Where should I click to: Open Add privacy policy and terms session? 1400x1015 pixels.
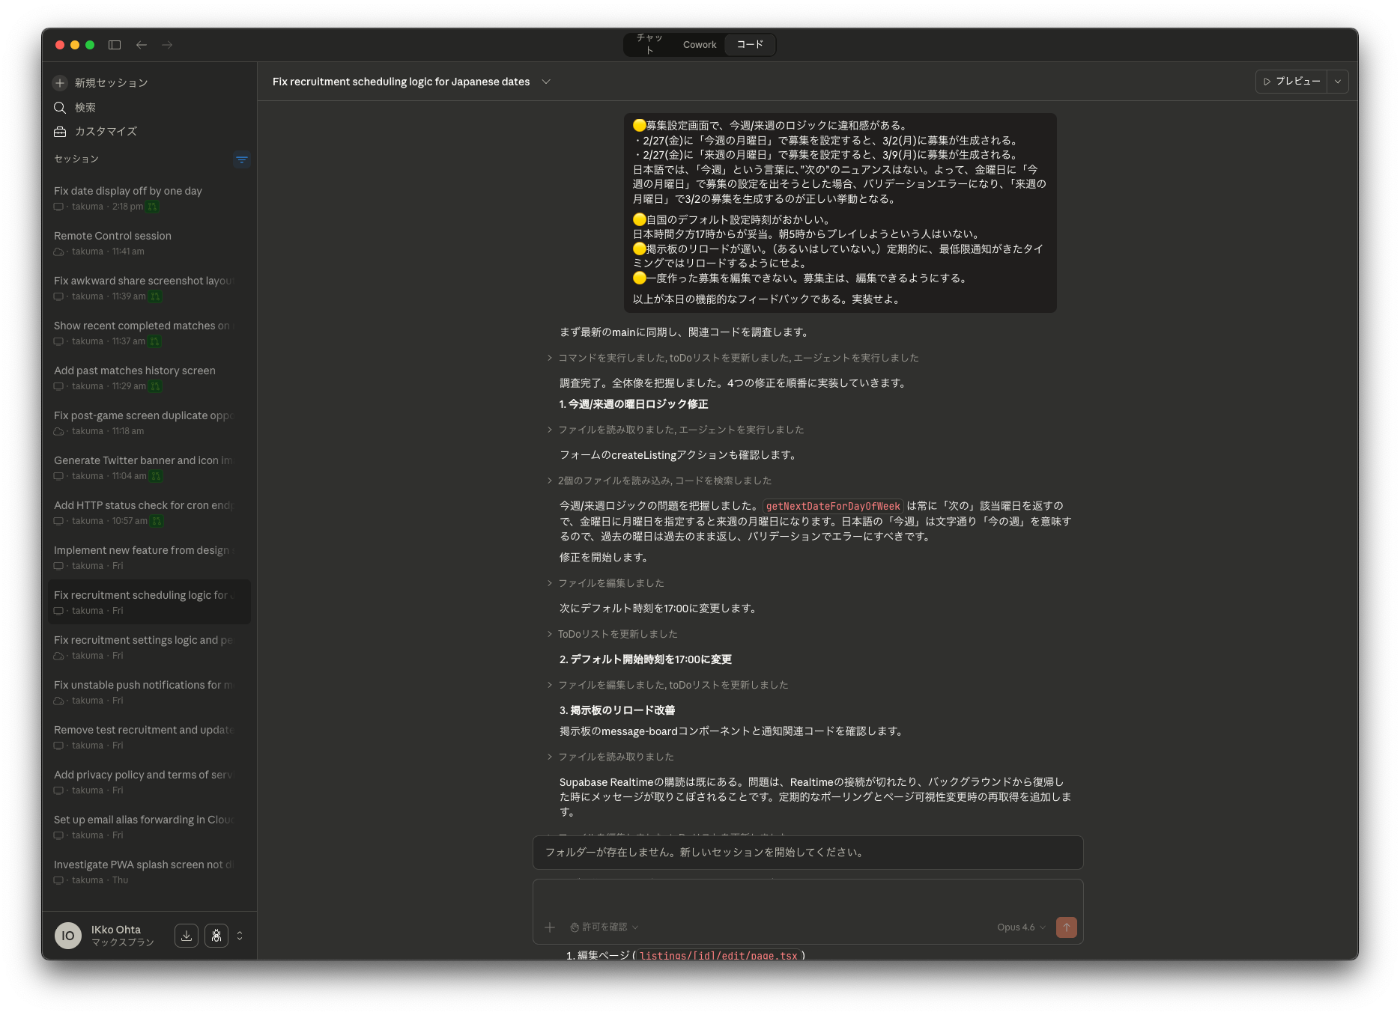click(147, 782)
